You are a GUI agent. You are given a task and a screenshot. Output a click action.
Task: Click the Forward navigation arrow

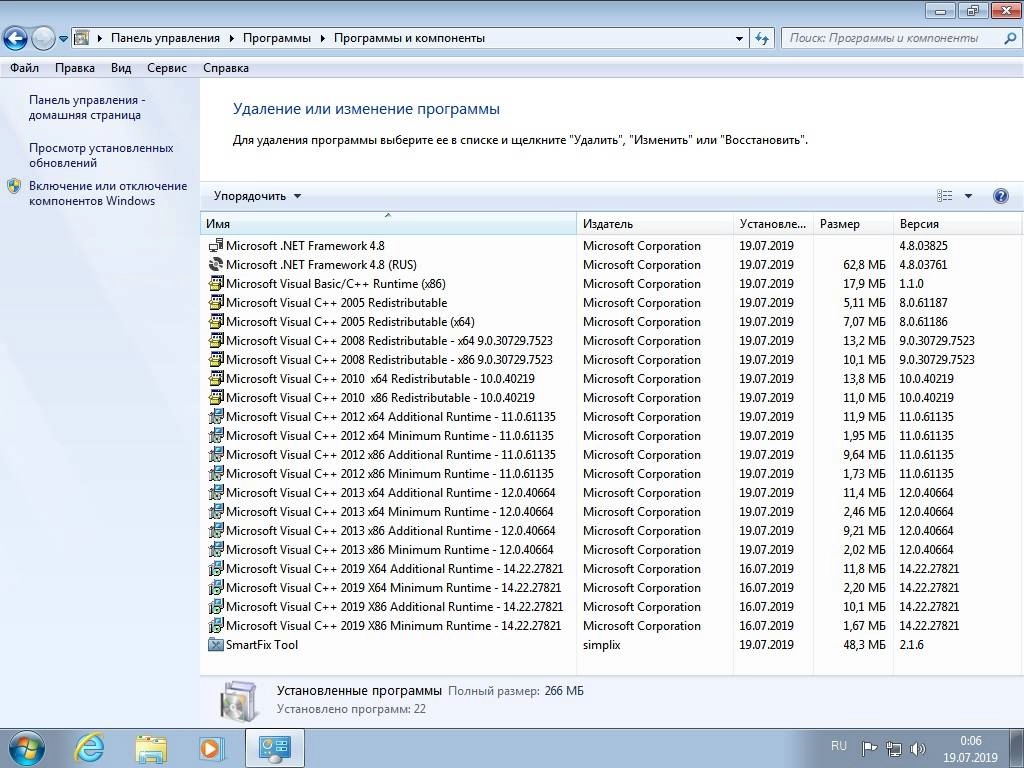(43, 39)
